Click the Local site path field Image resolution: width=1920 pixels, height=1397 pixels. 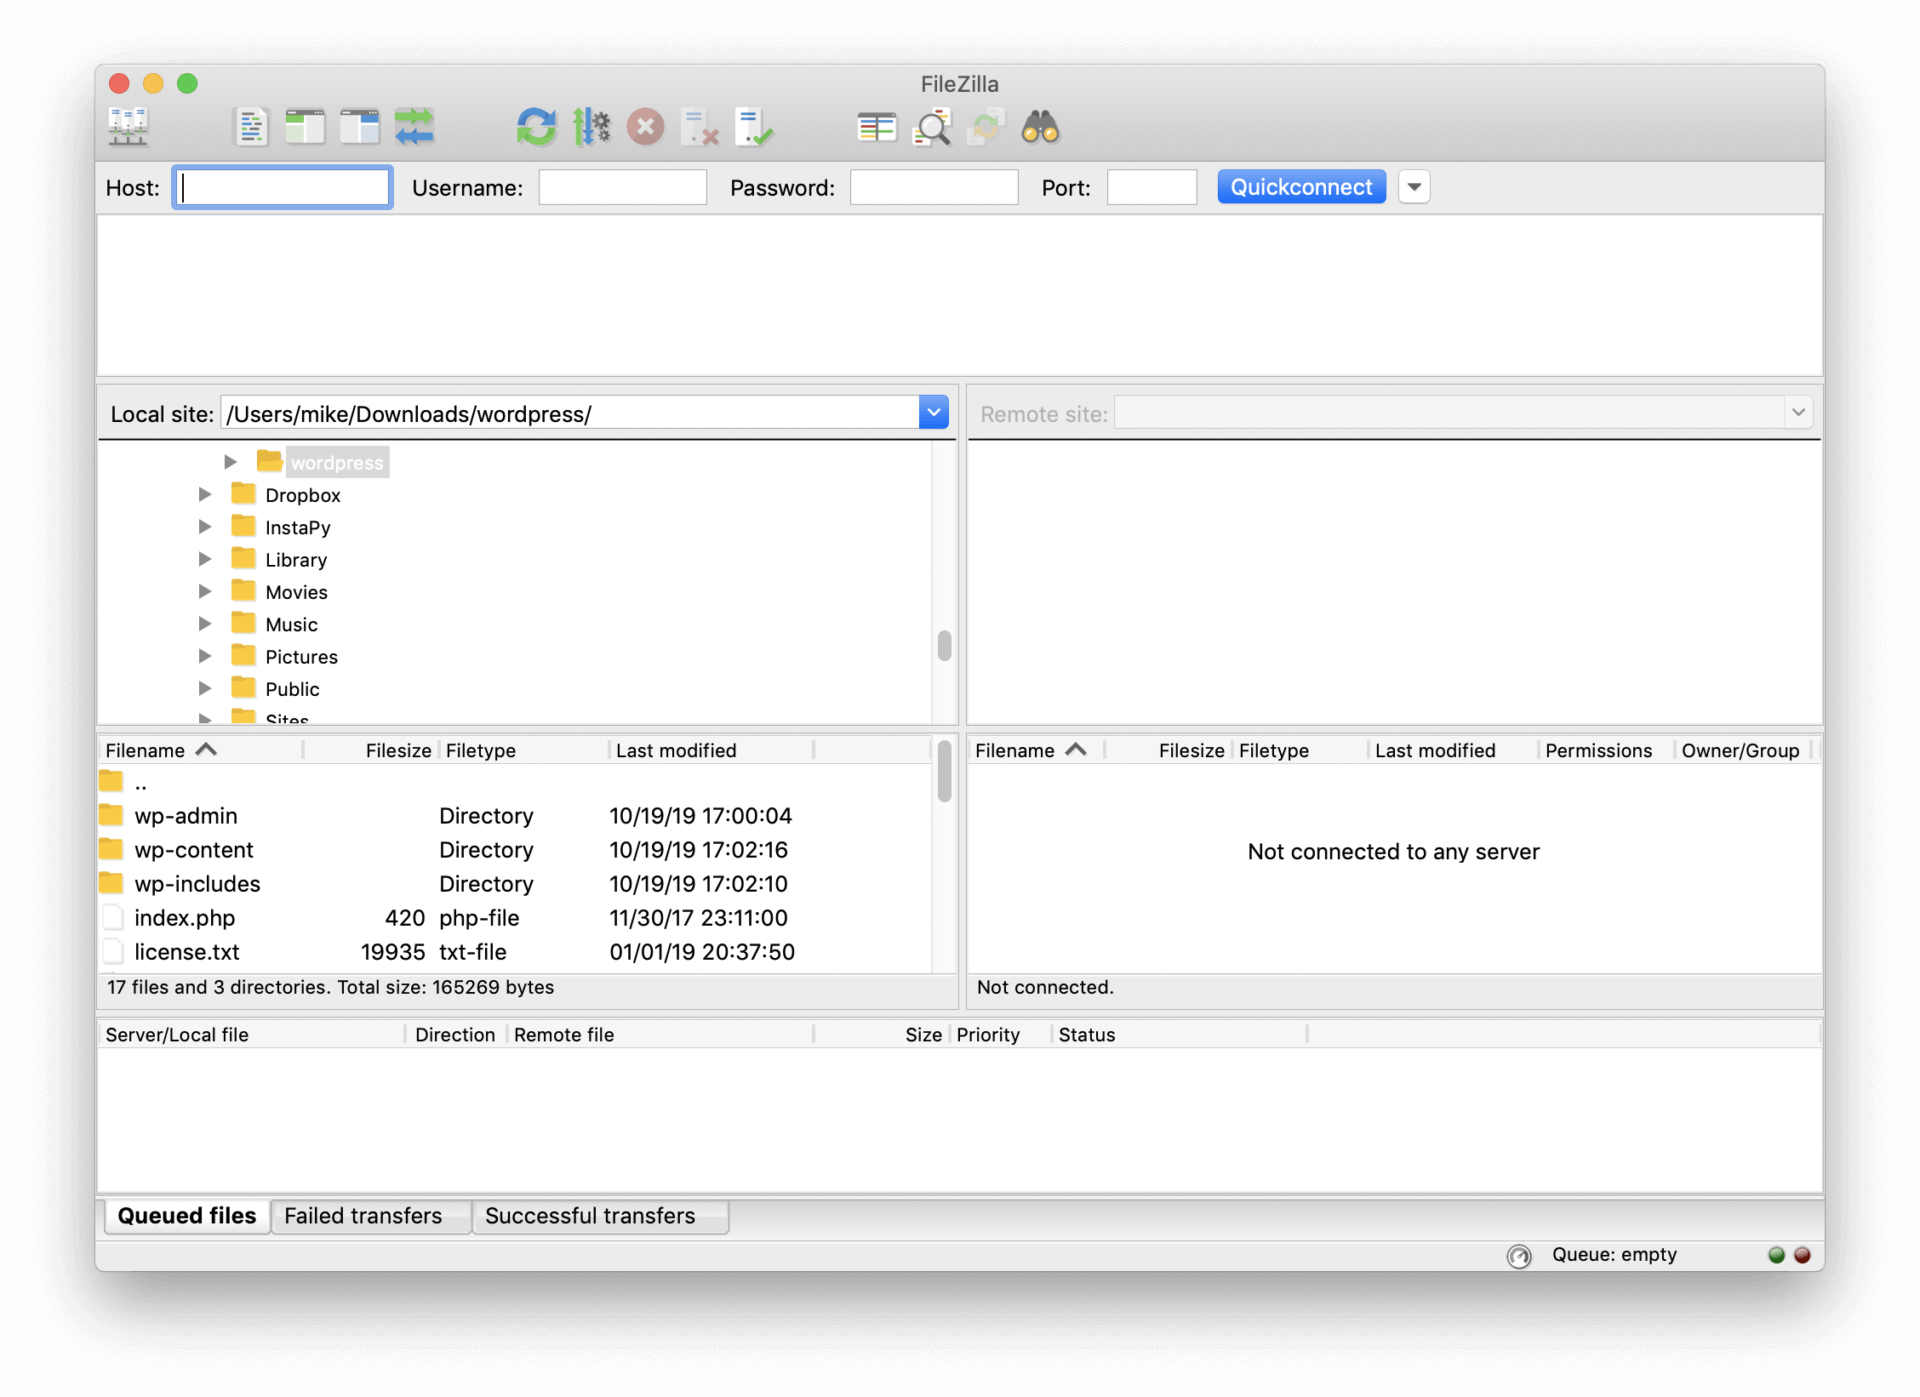pyautogui.click(x=570, y=413)
